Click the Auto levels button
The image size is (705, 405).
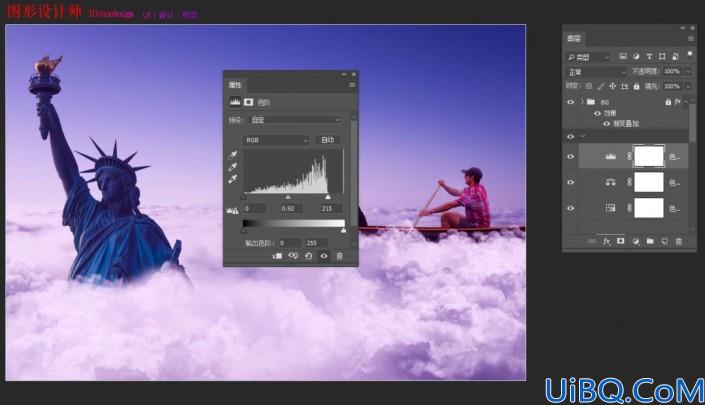327,140
